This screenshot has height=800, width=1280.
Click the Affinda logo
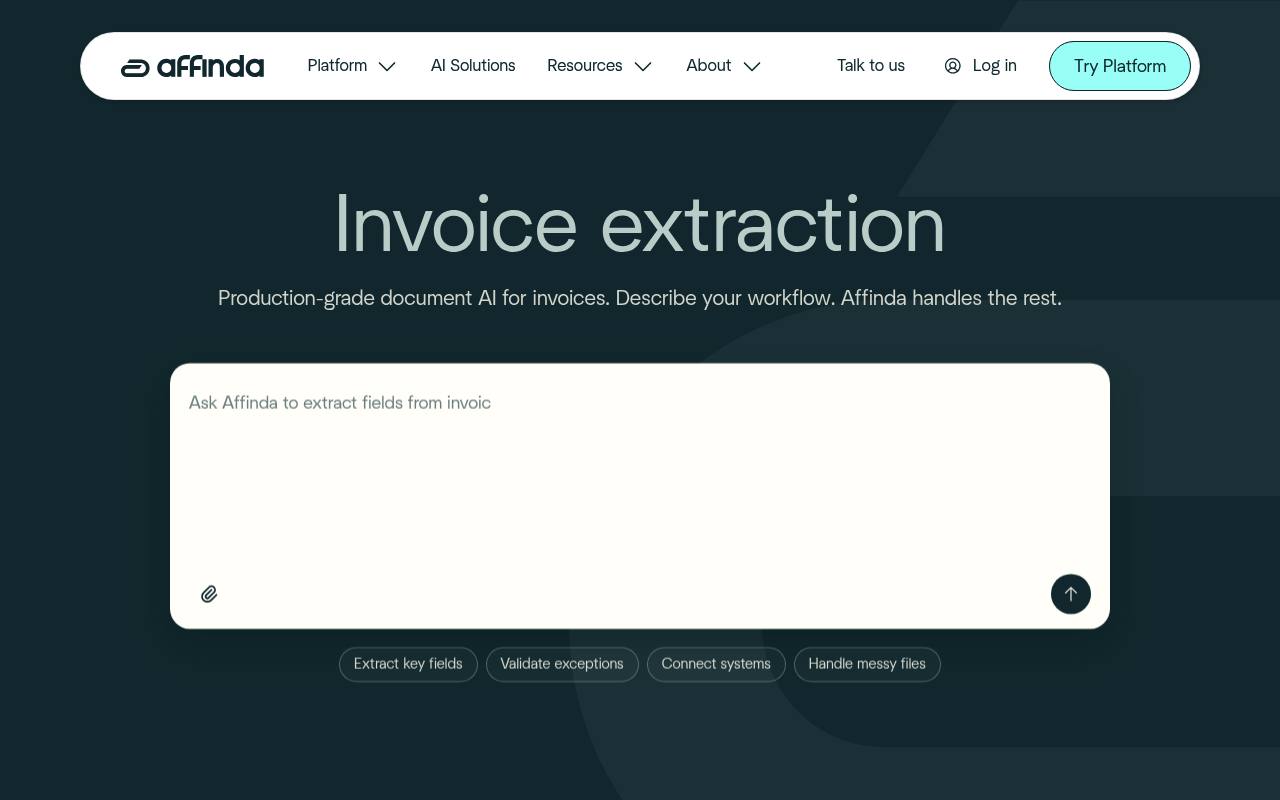click(192, 66)
